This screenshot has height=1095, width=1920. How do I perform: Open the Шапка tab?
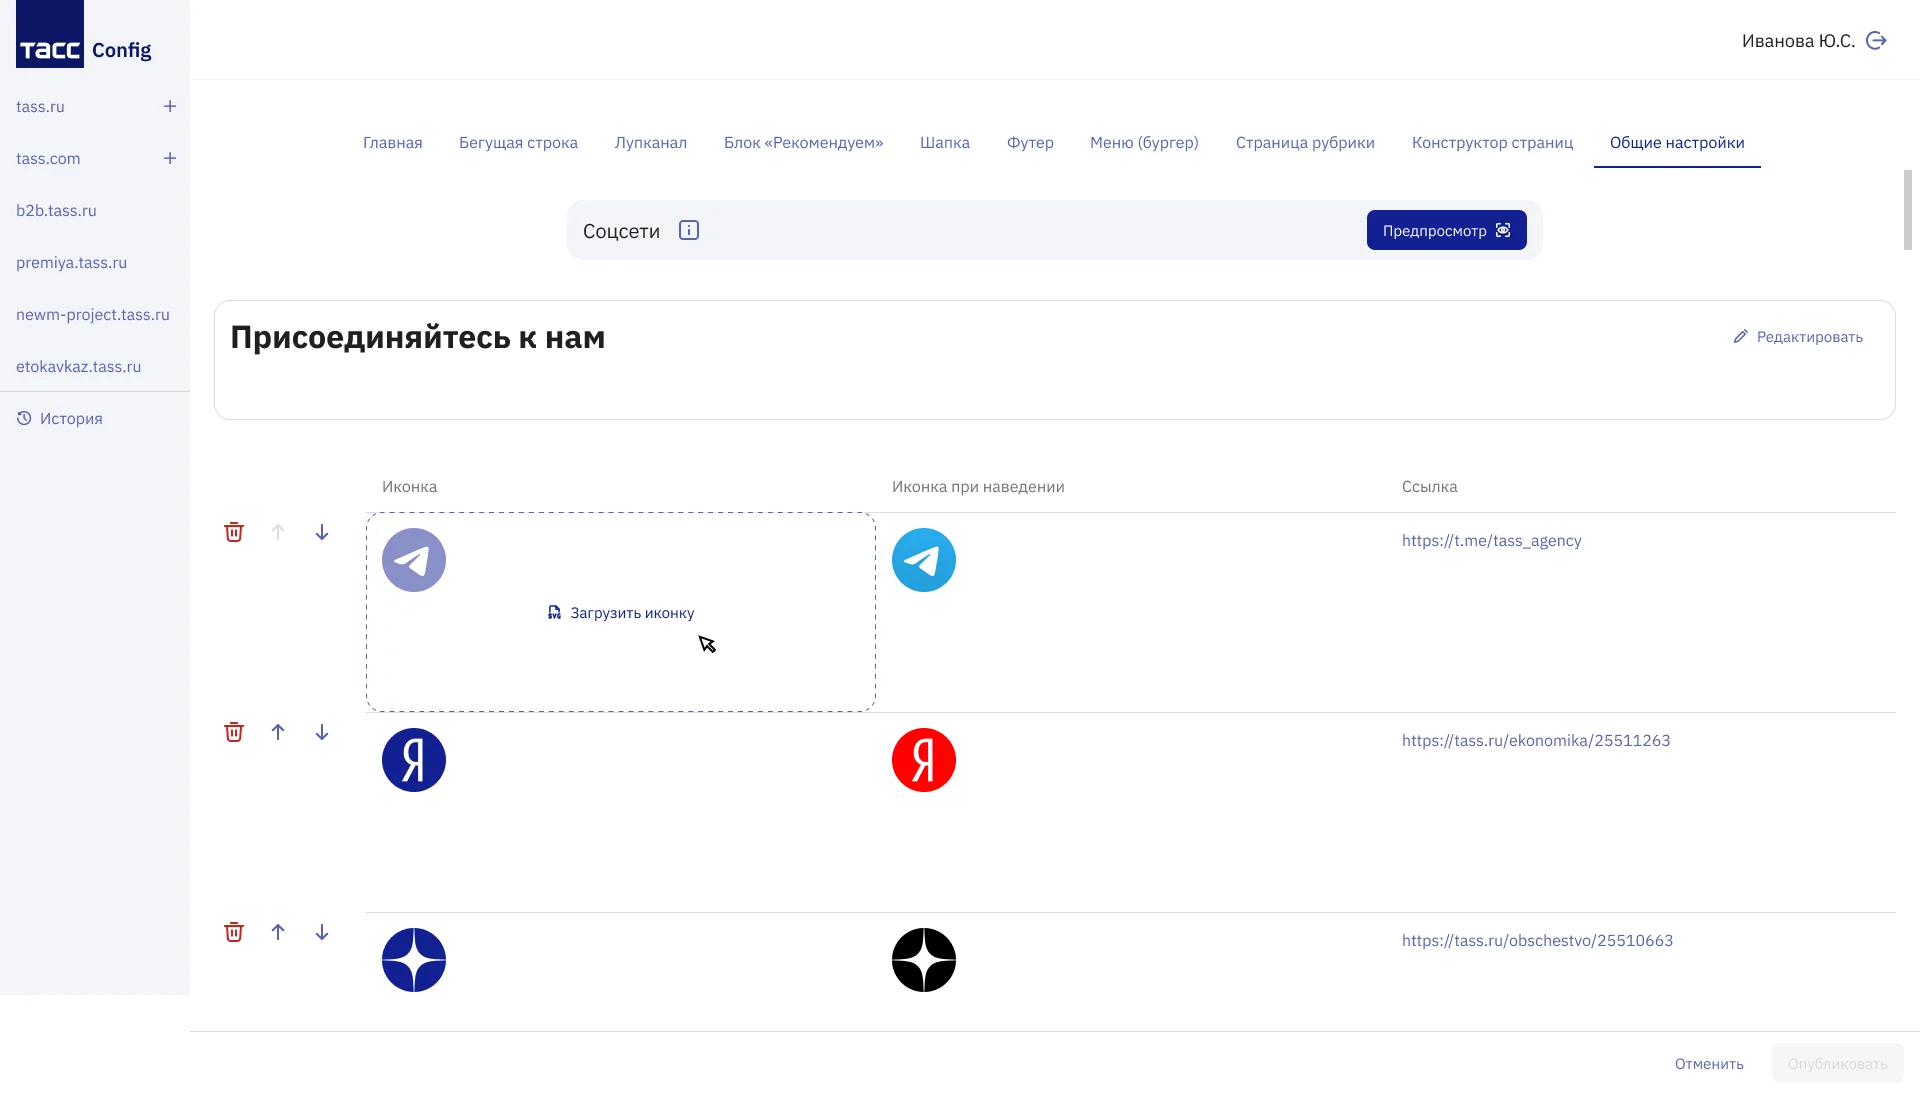(x=945, y=143)
